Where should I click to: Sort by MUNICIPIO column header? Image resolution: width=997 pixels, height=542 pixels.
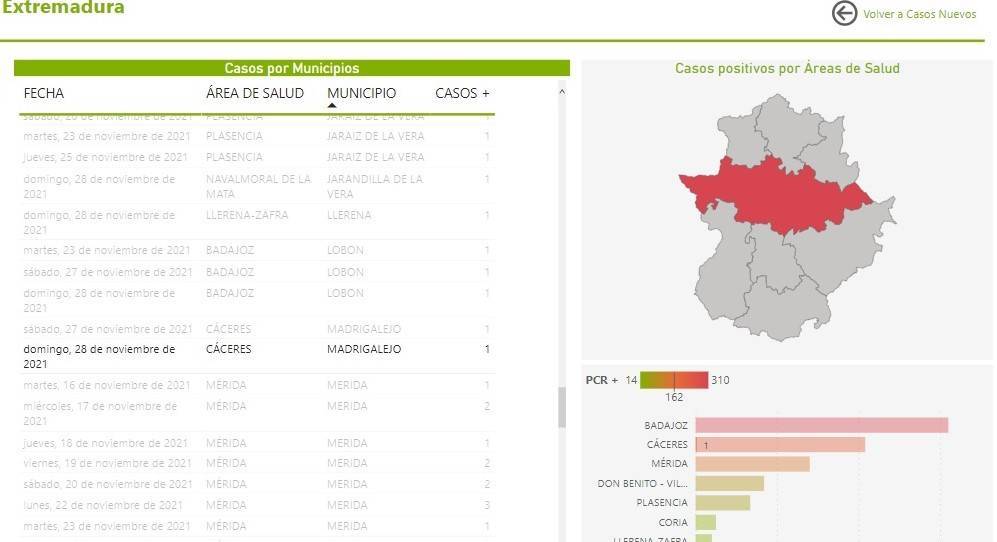362,93
